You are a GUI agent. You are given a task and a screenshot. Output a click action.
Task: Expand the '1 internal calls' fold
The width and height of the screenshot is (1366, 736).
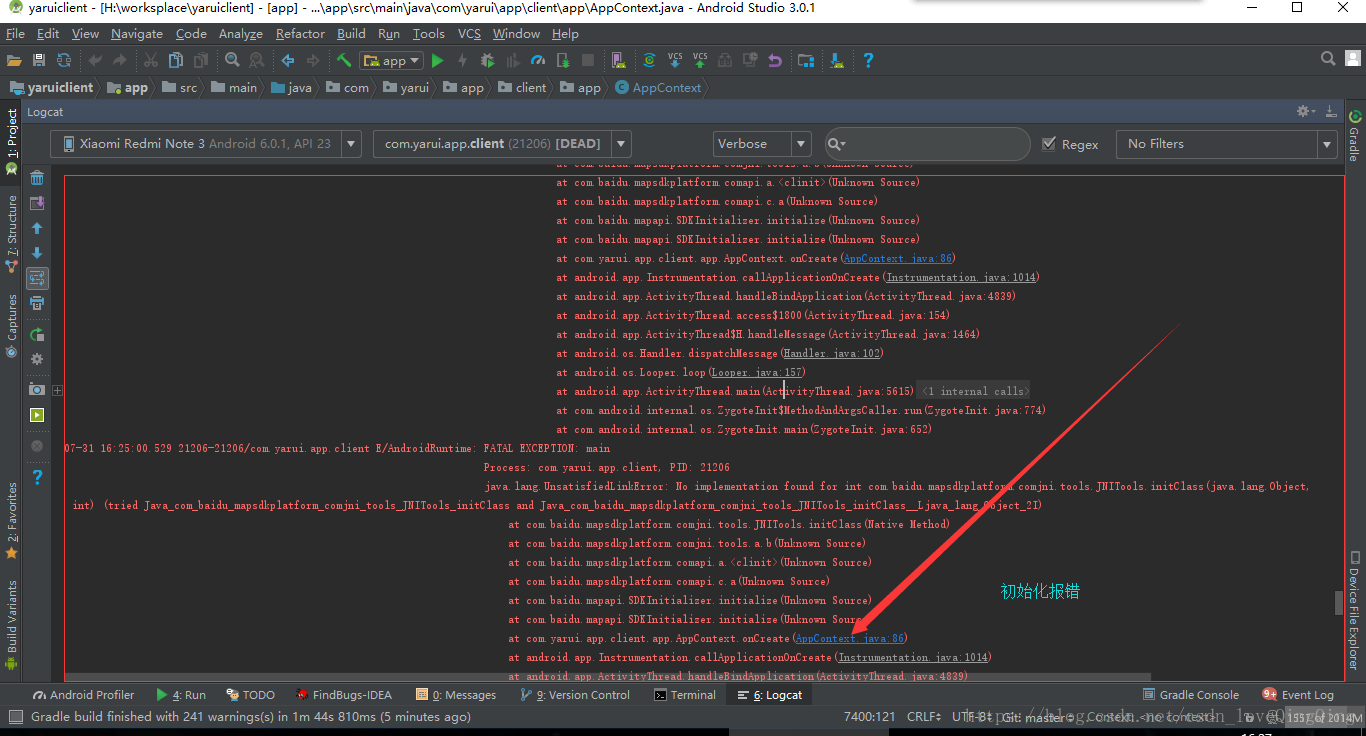tap(974, 391)
